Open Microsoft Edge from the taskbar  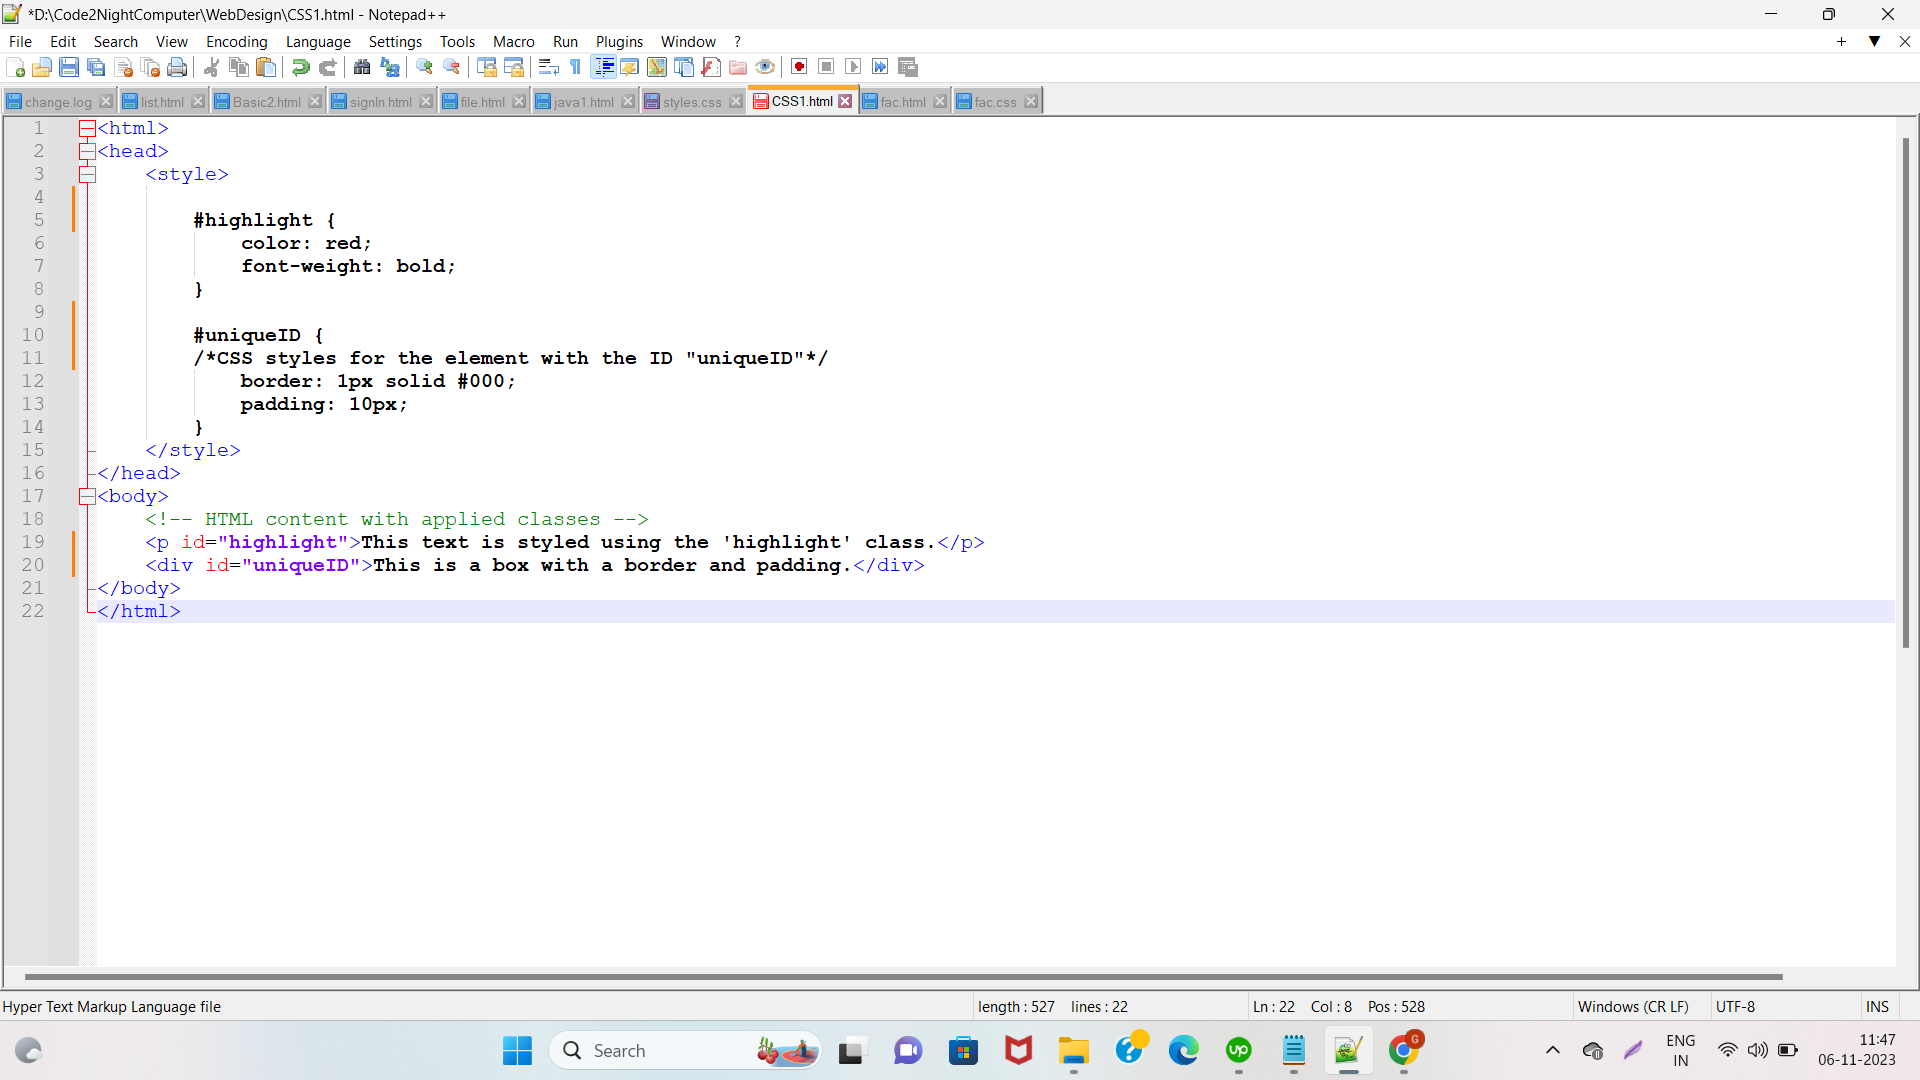pos(1184,1050)
